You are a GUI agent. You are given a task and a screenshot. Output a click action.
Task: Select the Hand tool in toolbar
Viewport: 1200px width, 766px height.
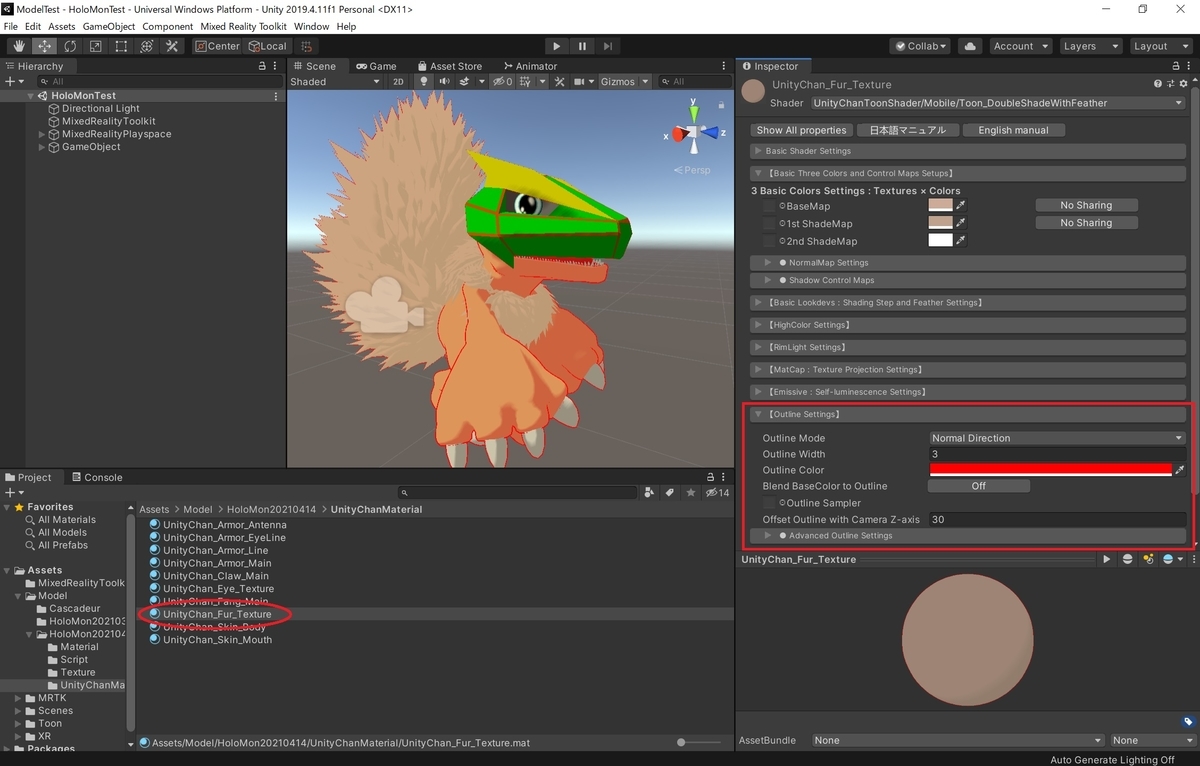19,46
